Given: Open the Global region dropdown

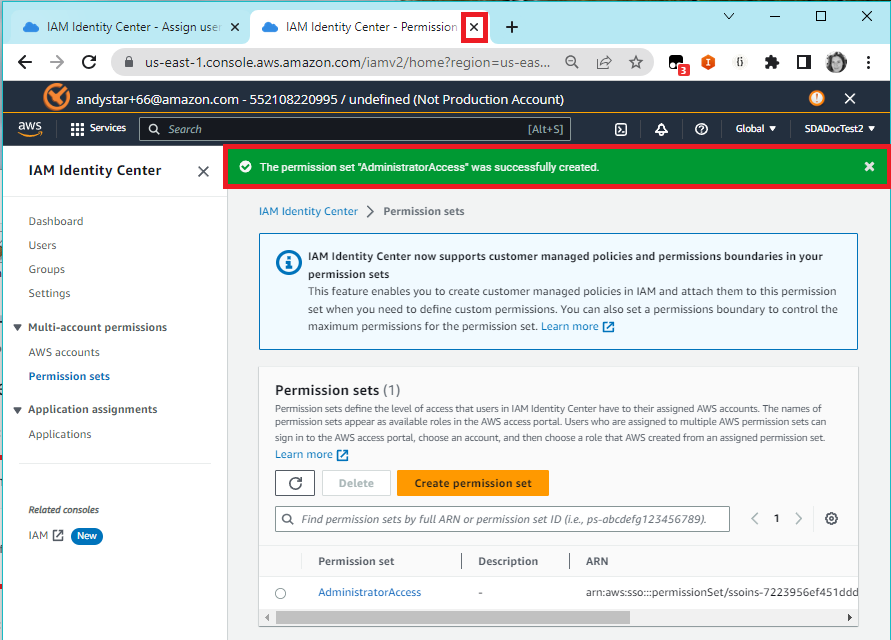Looking at the screenshot, I should click(x=755, y=128).
